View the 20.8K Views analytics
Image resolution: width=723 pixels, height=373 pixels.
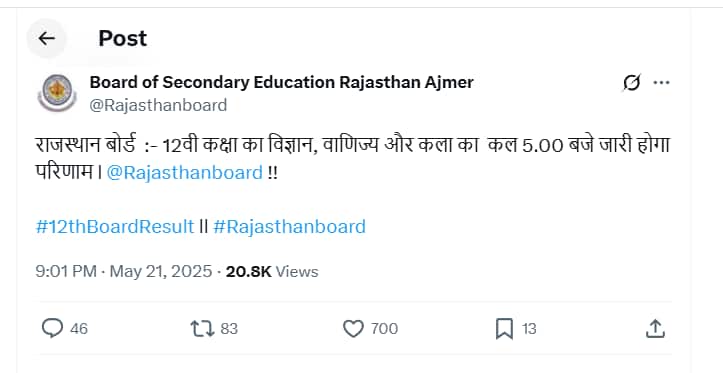(272, 272)
